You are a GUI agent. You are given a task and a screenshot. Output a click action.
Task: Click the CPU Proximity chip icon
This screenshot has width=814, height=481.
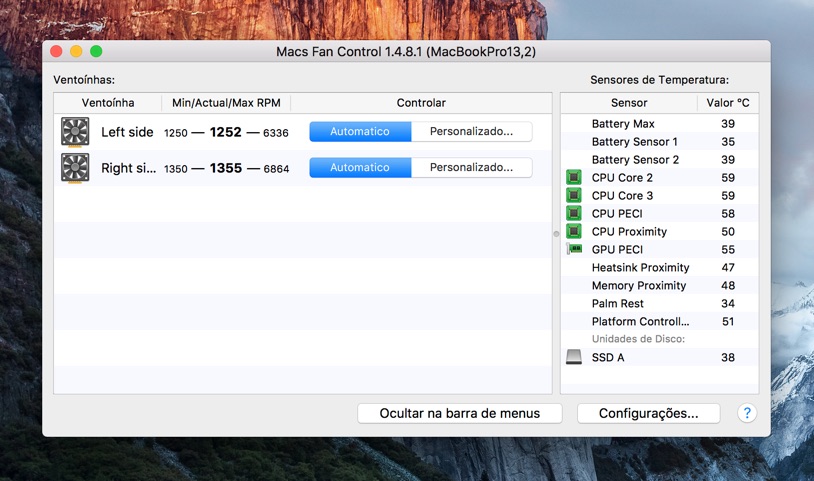(574, 232)
